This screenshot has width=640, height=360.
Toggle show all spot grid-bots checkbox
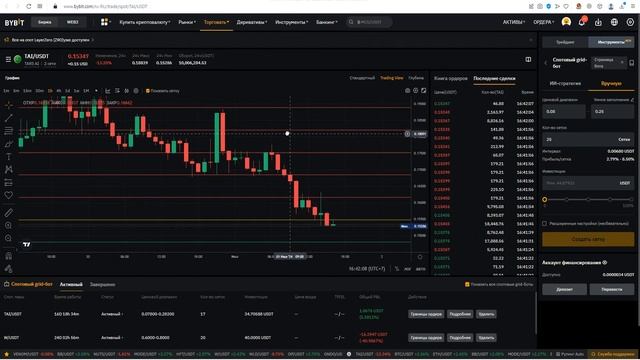(x=467, y=284)
